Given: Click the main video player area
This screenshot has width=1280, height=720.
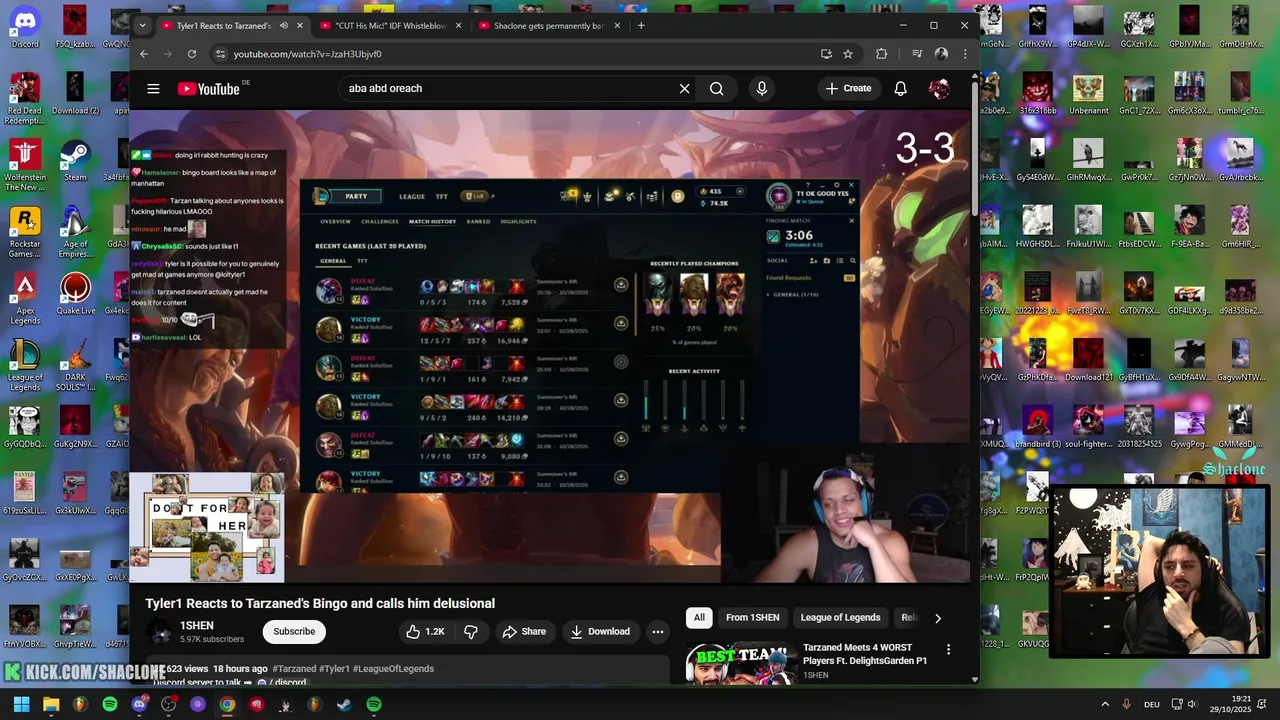Looking at the screenshot, I should click(x=550, y=346).
